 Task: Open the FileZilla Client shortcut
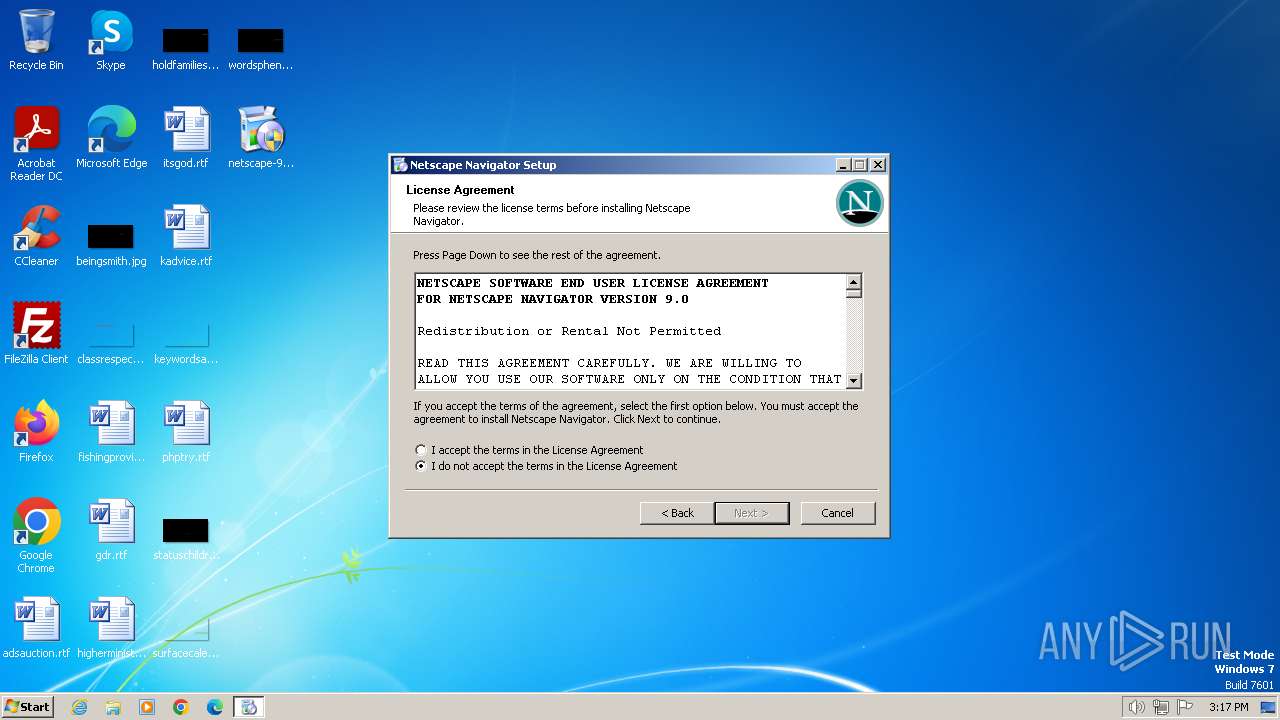click(36, 333)
